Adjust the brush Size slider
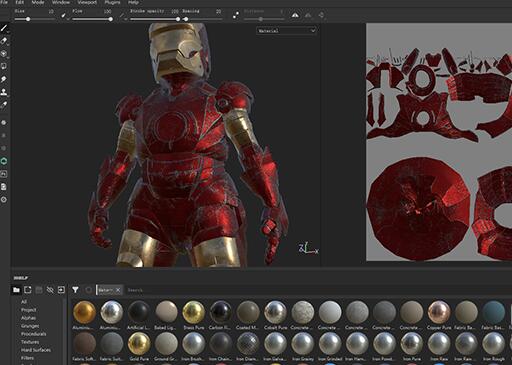The width and height of the screenshot is (512, 365). click(x=35, y=19)
